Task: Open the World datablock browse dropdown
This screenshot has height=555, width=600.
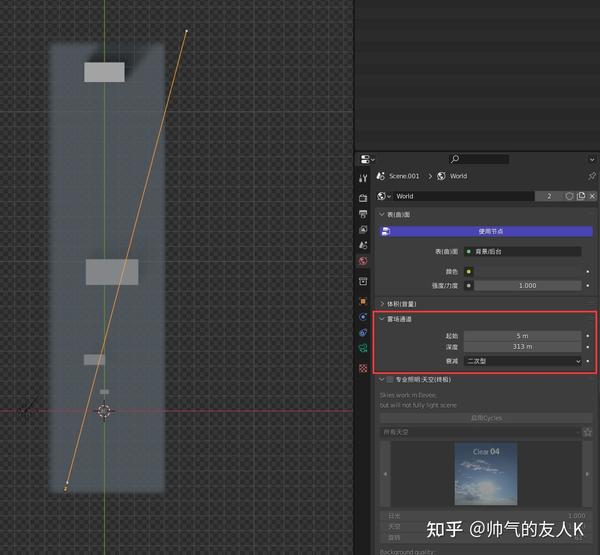Action: pos(384,196)
